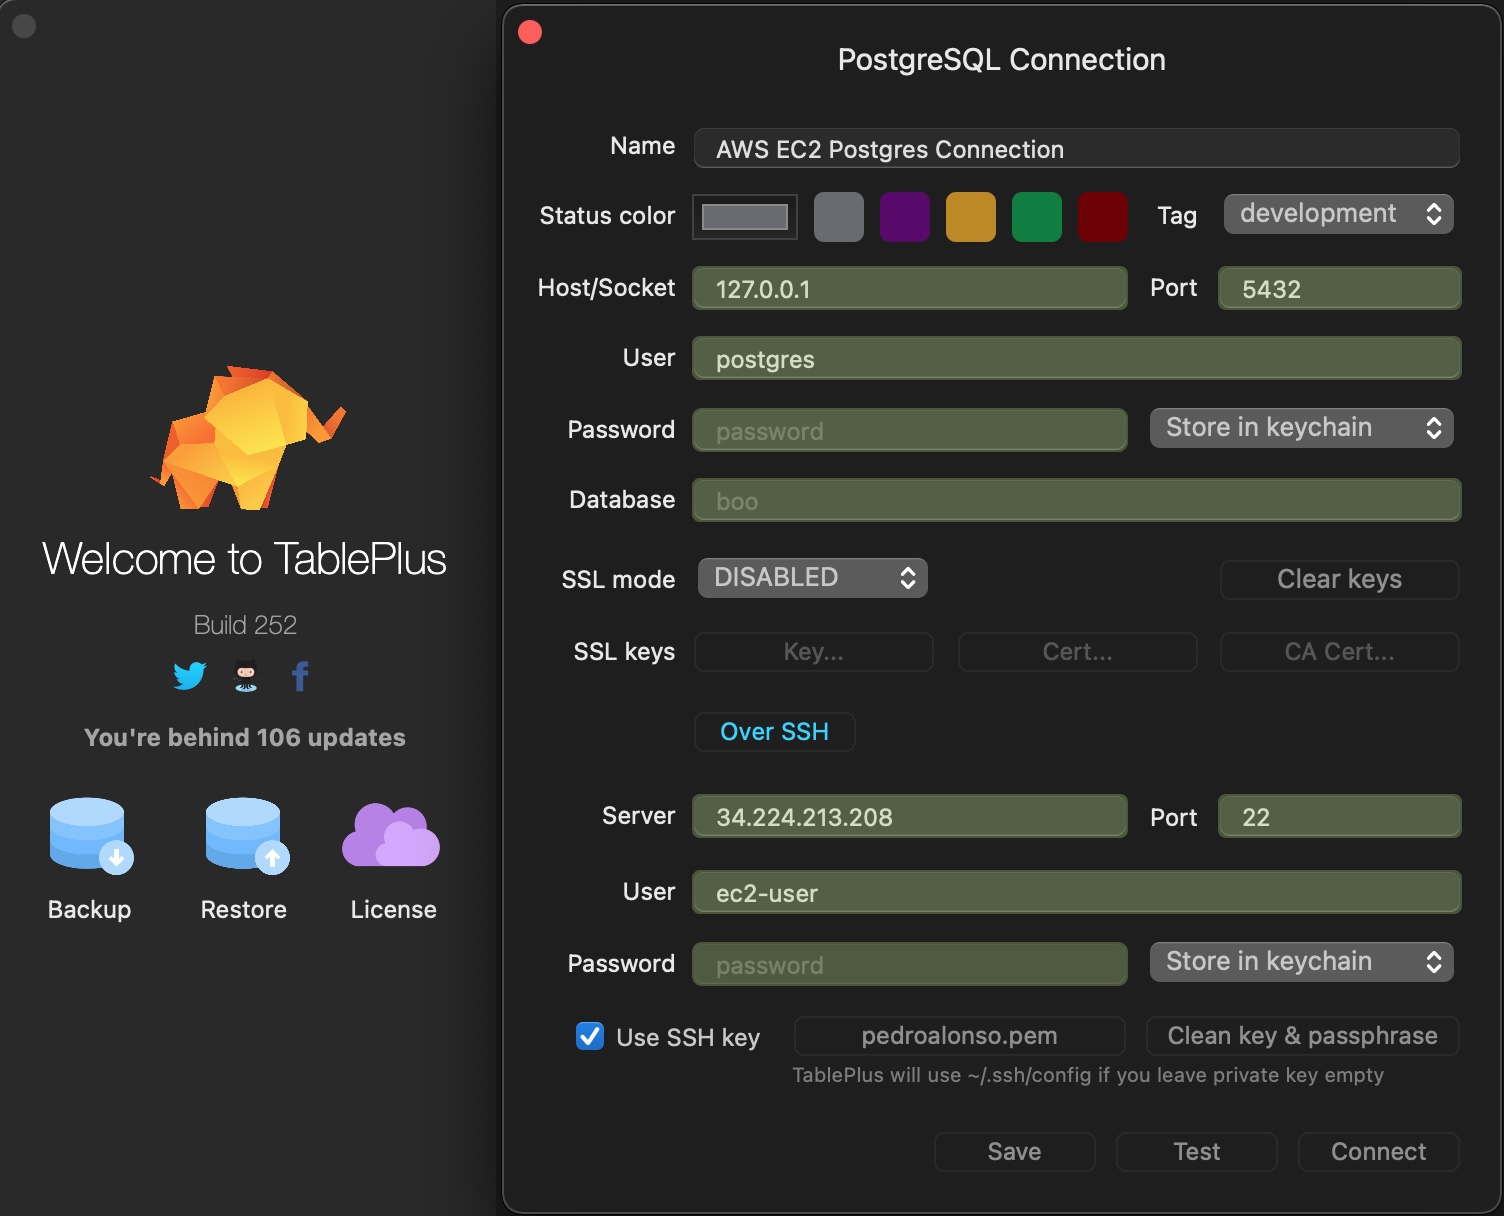Open the development Tag dropdown
This screenshot has height=1216, width=1504.
point(1338,213)
